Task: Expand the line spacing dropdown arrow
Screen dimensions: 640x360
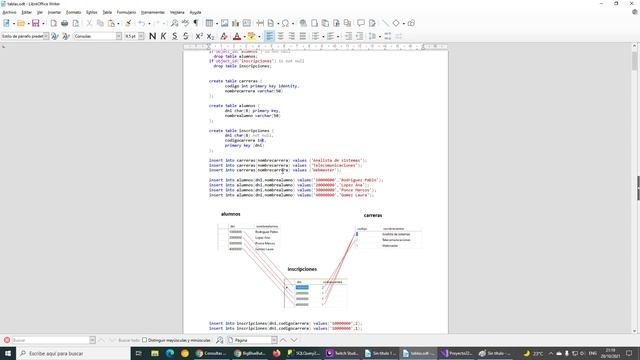Action: coord(379,37)
